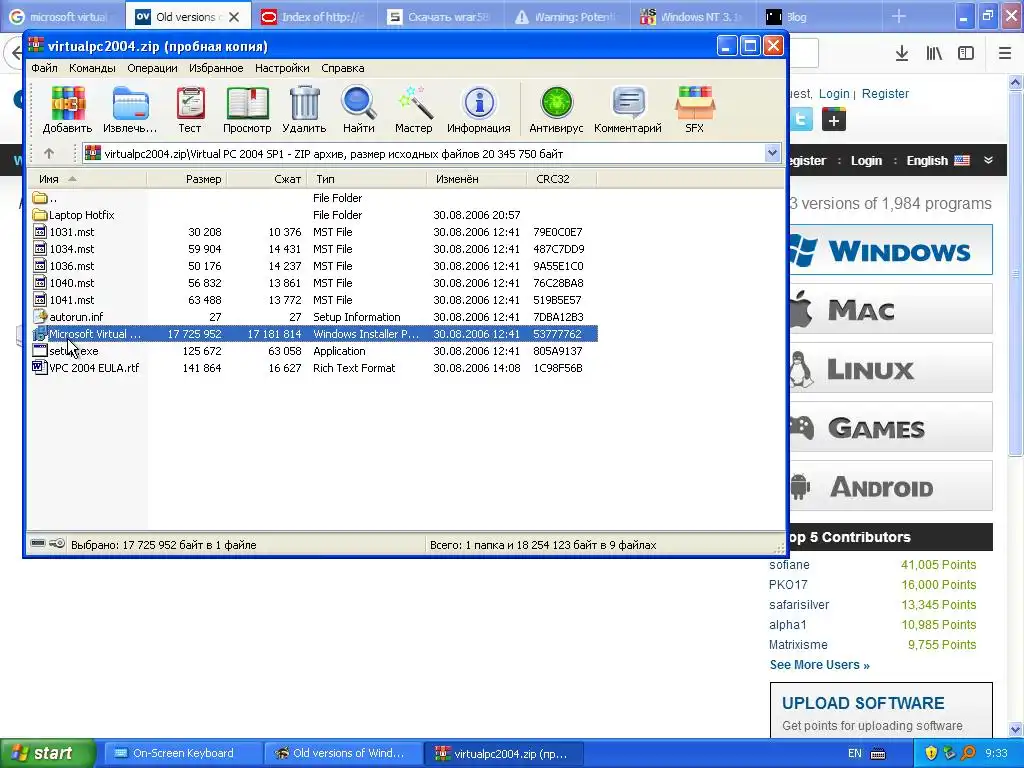The image size is (1024, 768).
Task: Click See More Users link
Action: click(x=819, y=665)
